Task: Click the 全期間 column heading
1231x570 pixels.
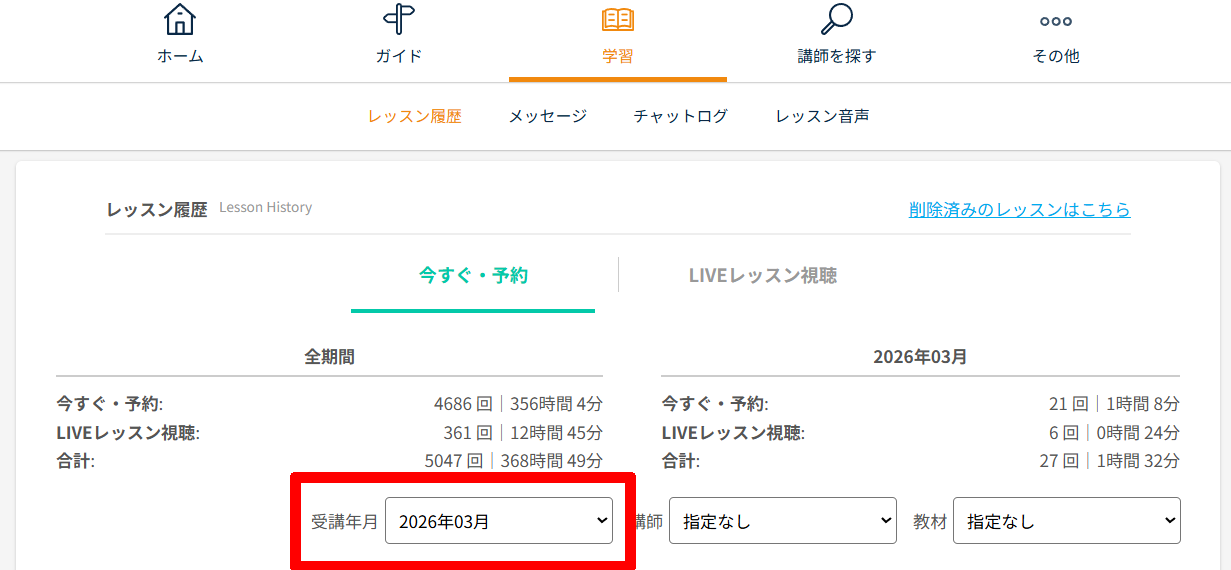Action: [329, 357]
